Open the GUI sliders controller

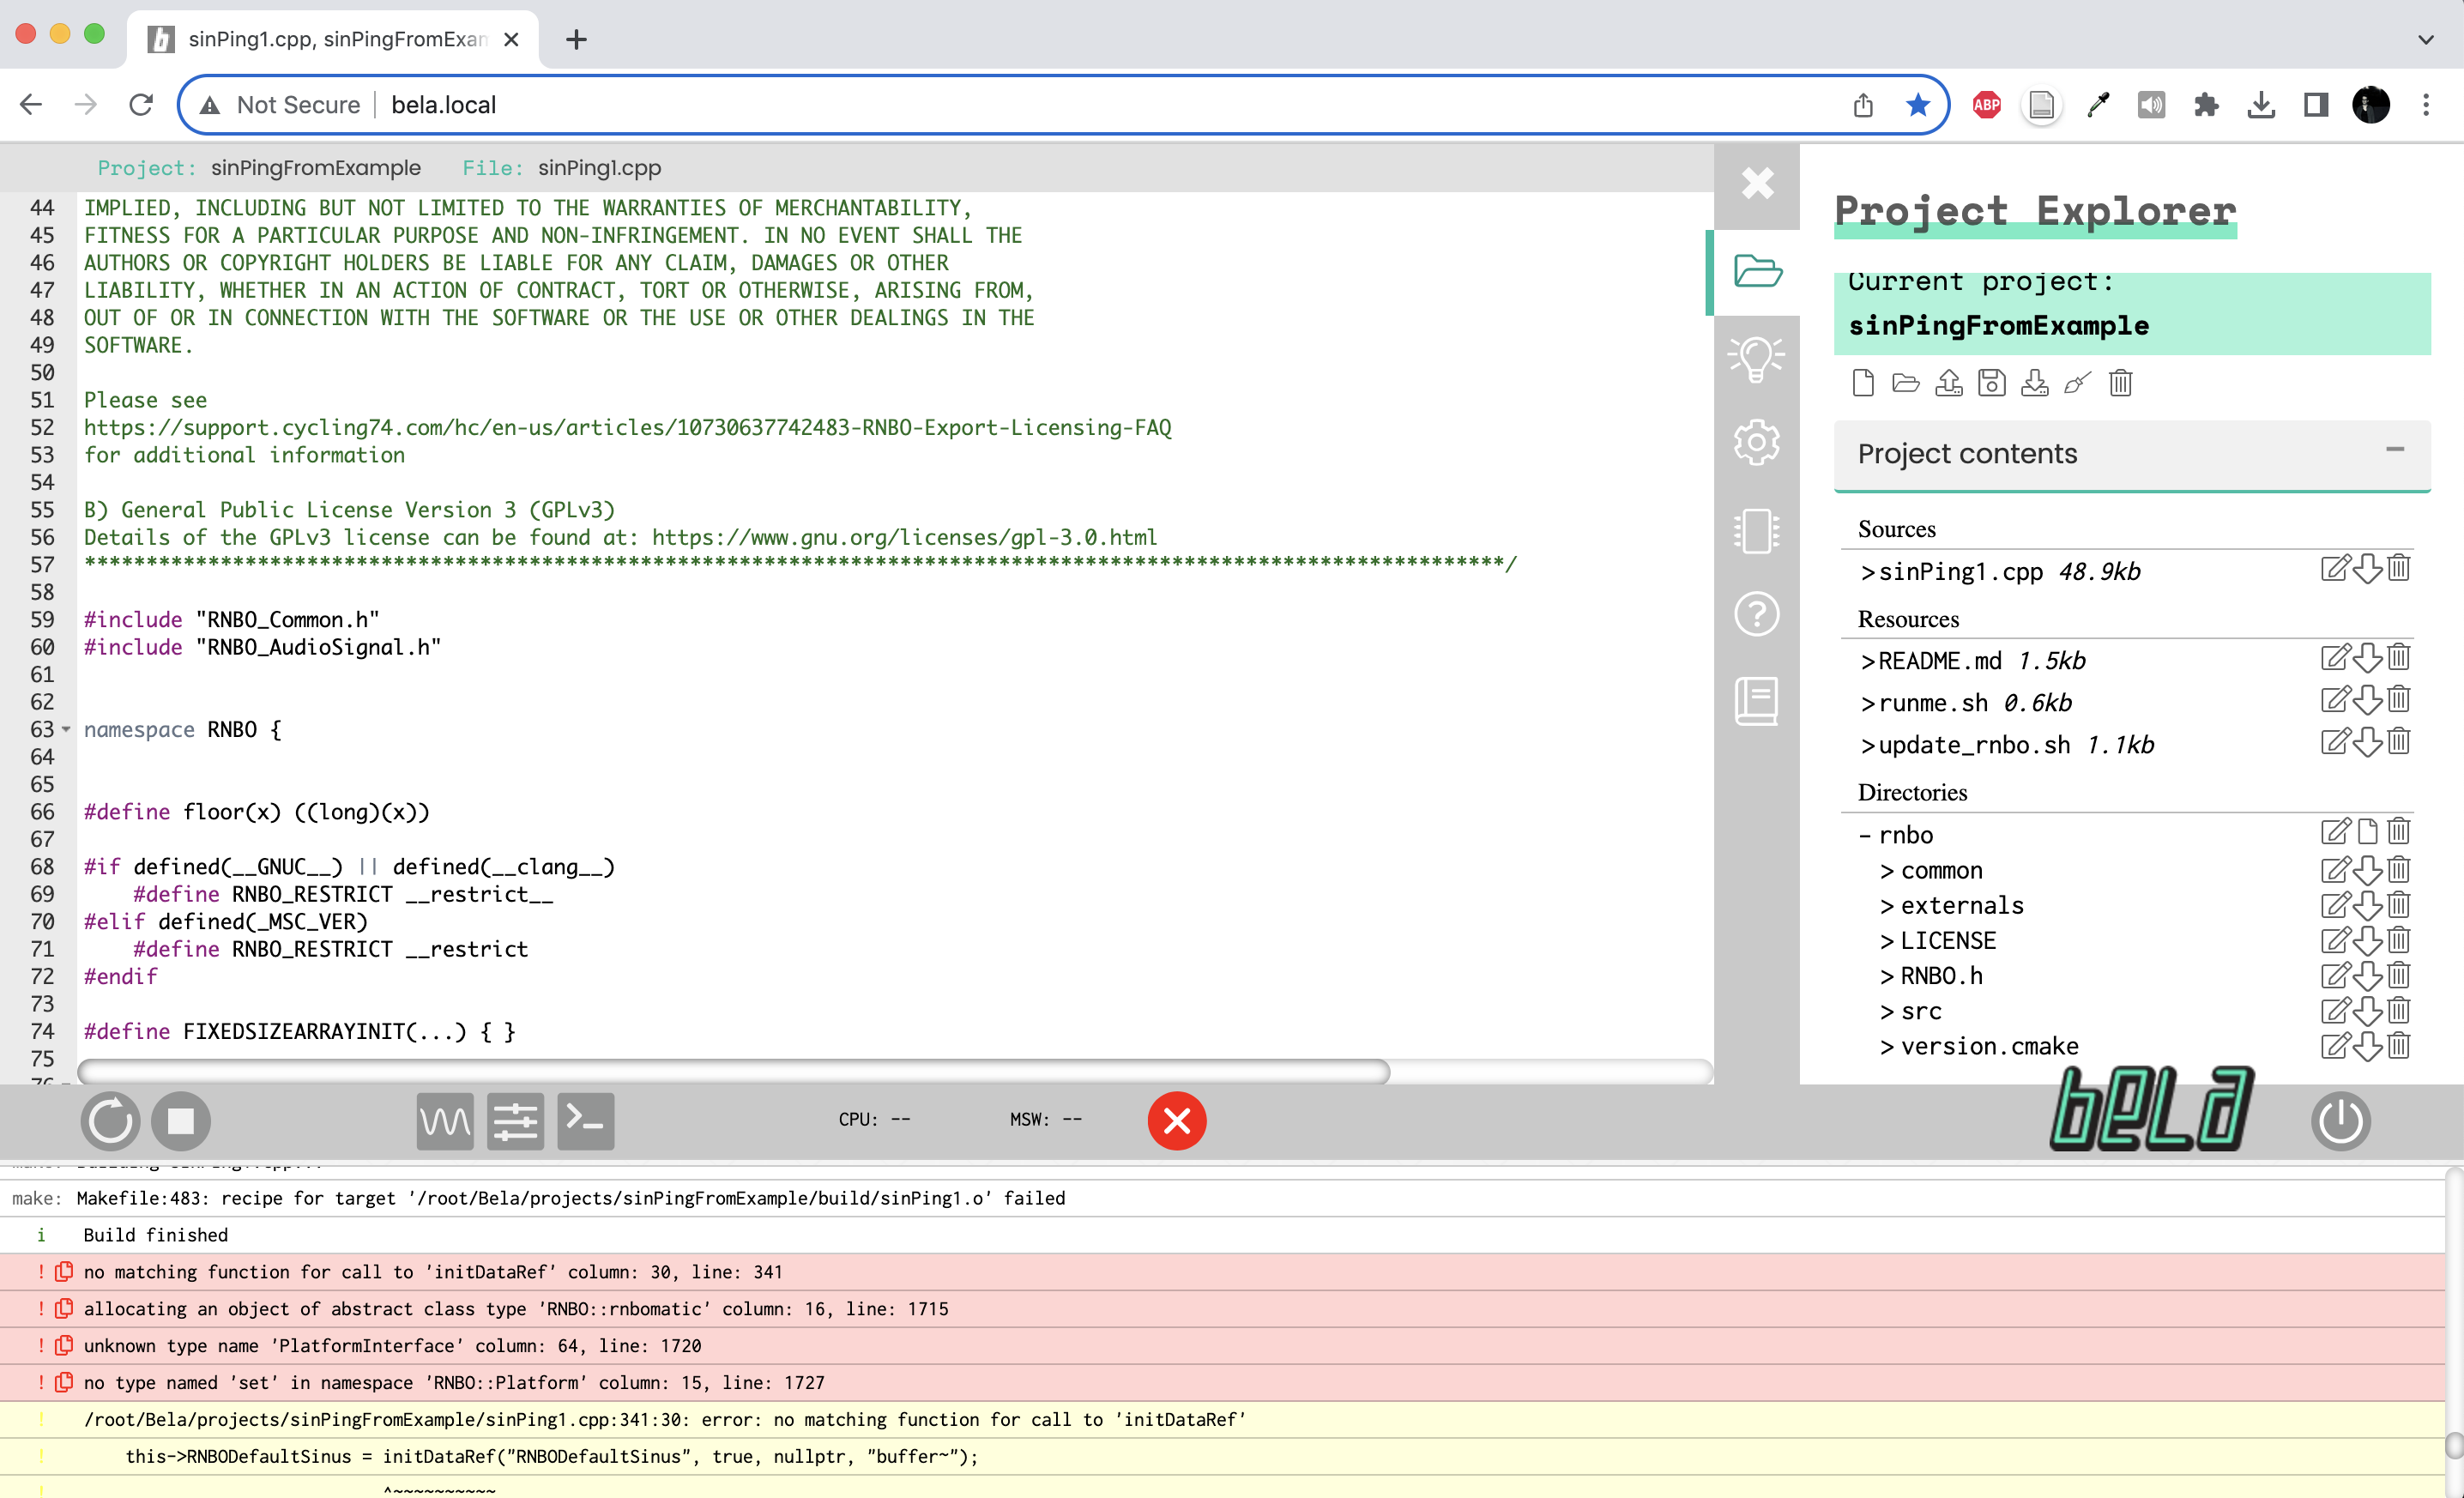tap(515, 1121)
